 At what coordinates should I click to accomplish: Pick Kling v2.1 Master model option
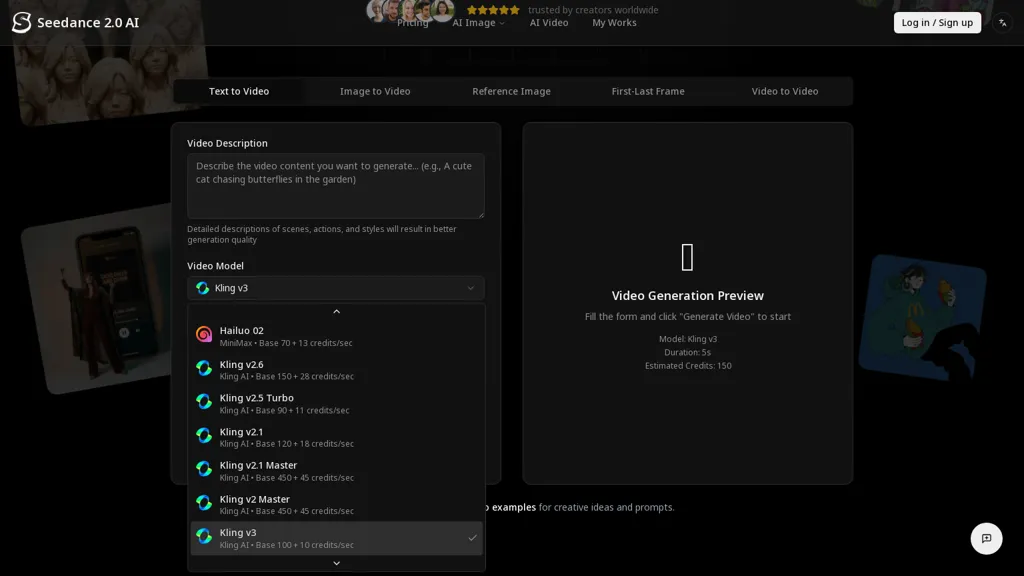click(x=336, y=470)
